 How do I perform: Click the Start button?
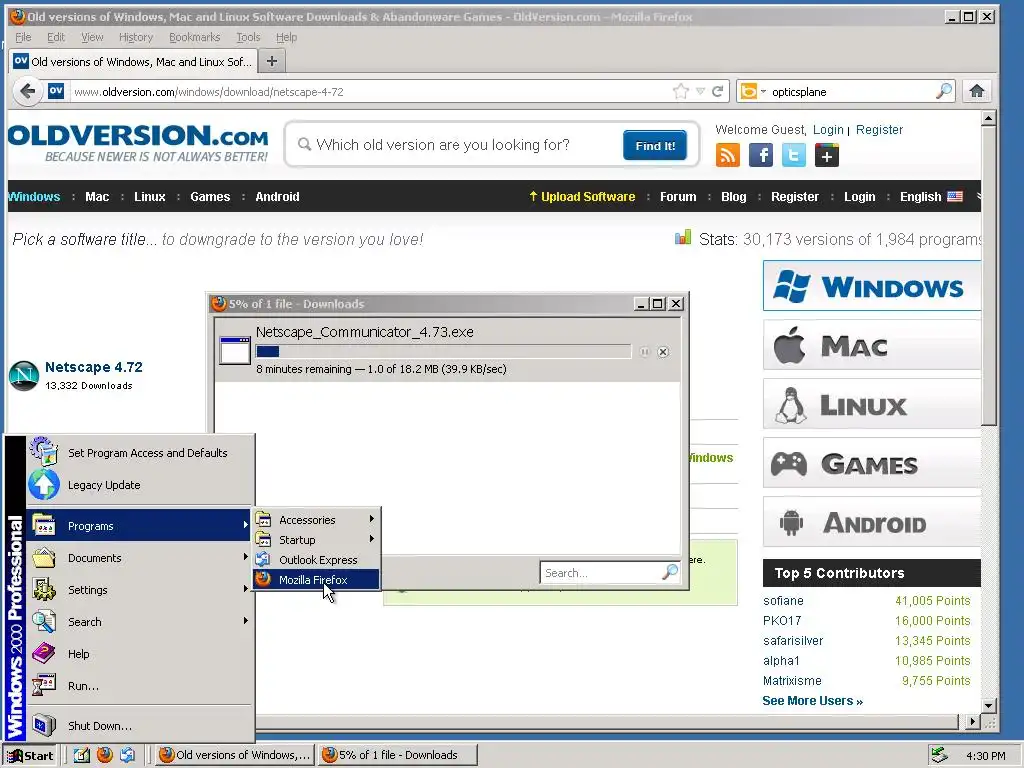pyautogui.click(x=30, y=756)
